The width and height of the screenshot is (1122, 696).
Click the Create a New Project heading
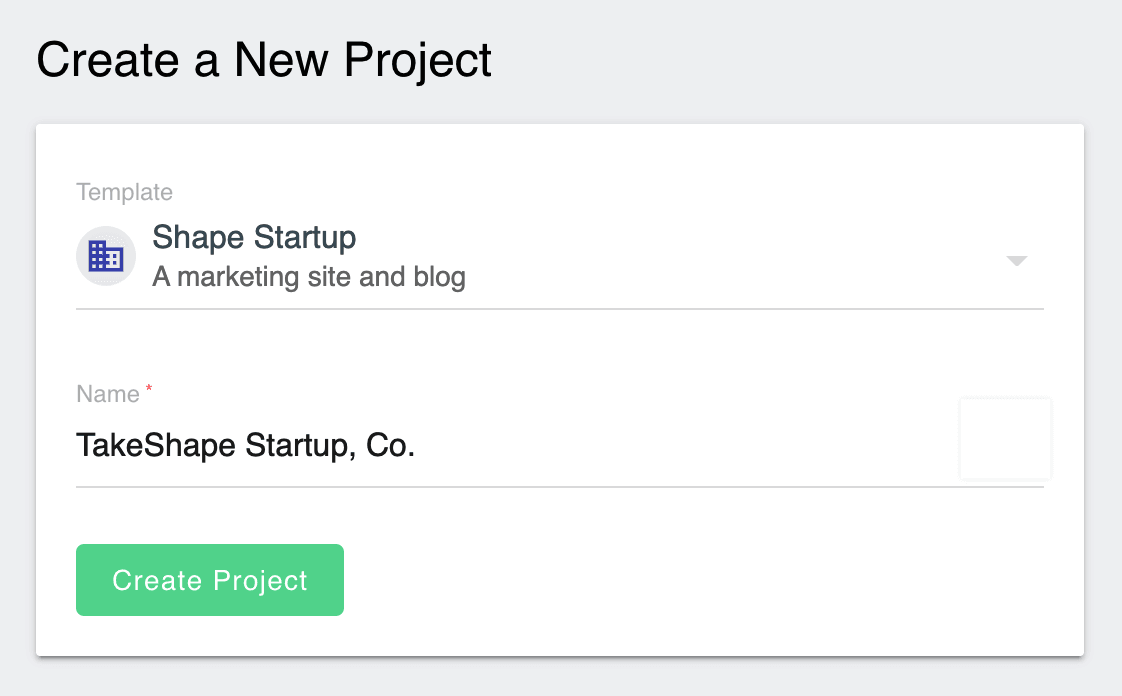(x=264, y=59)
